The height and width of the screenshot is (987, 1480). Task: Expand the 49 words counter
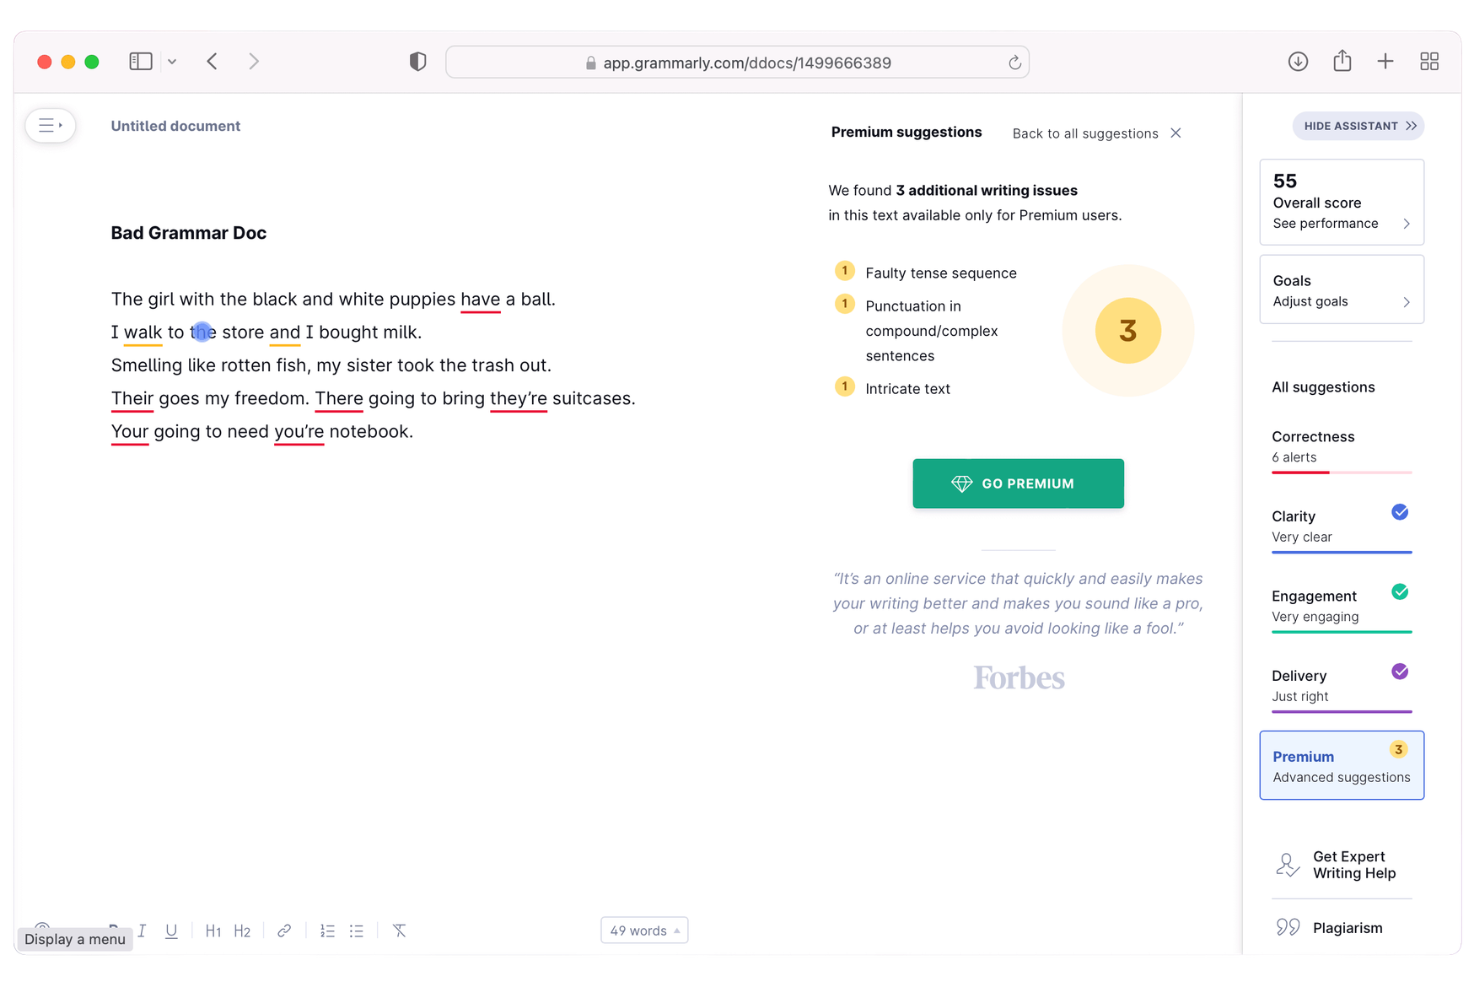click(644, 930)
